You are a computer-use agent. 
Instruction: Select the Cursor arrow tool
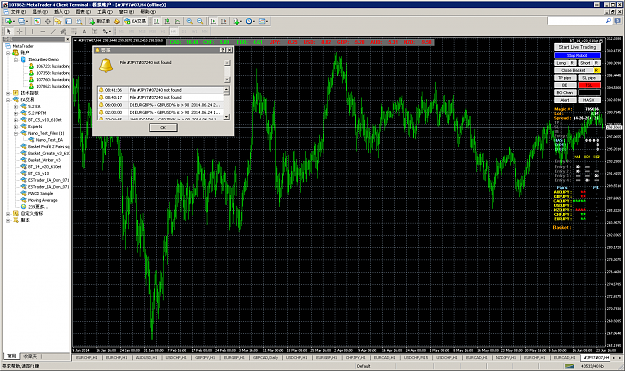pyautogui.click(x=8, y=31)
